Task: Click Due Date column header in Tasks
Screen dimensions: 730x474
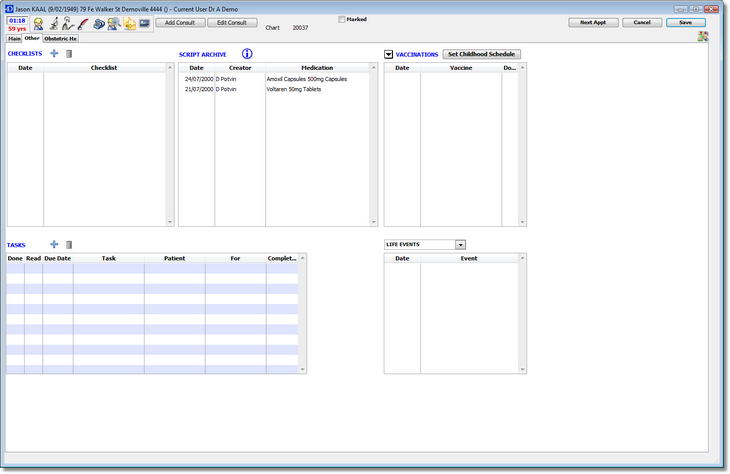Action: click(58, 258)
